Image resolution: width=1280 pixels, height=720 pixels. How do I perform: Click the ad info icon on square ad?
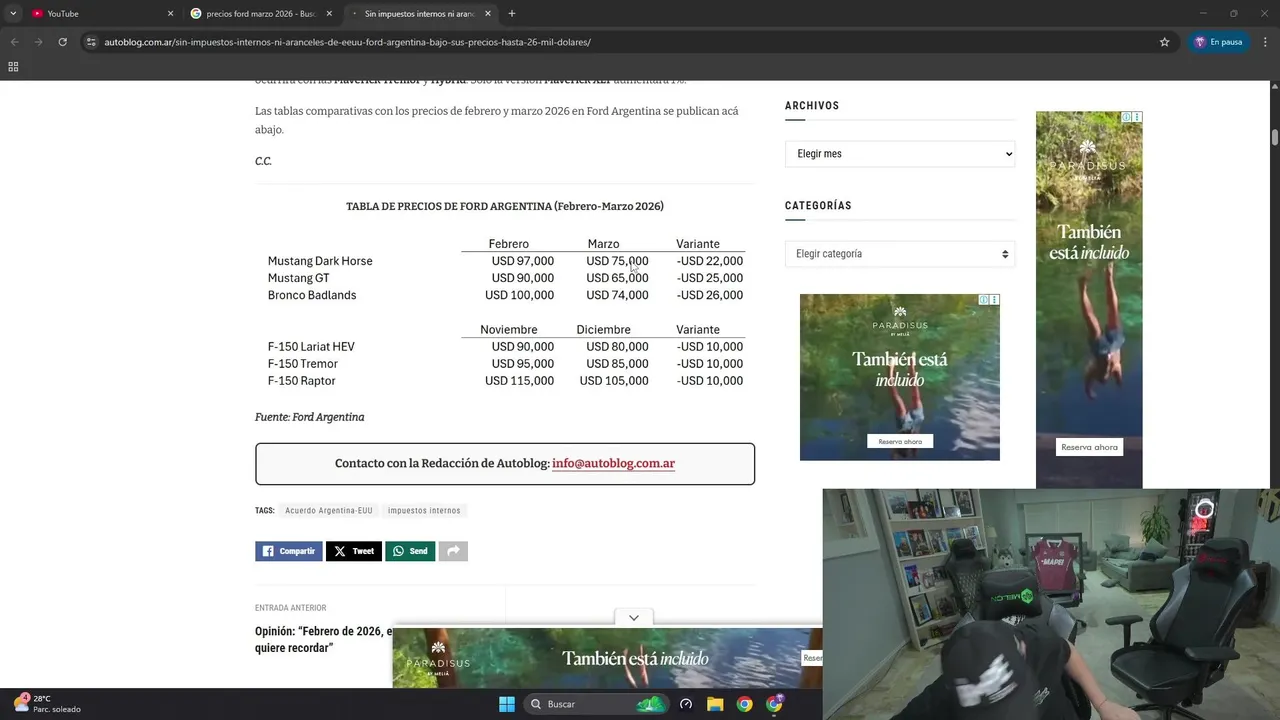click(x=984, y=300)
